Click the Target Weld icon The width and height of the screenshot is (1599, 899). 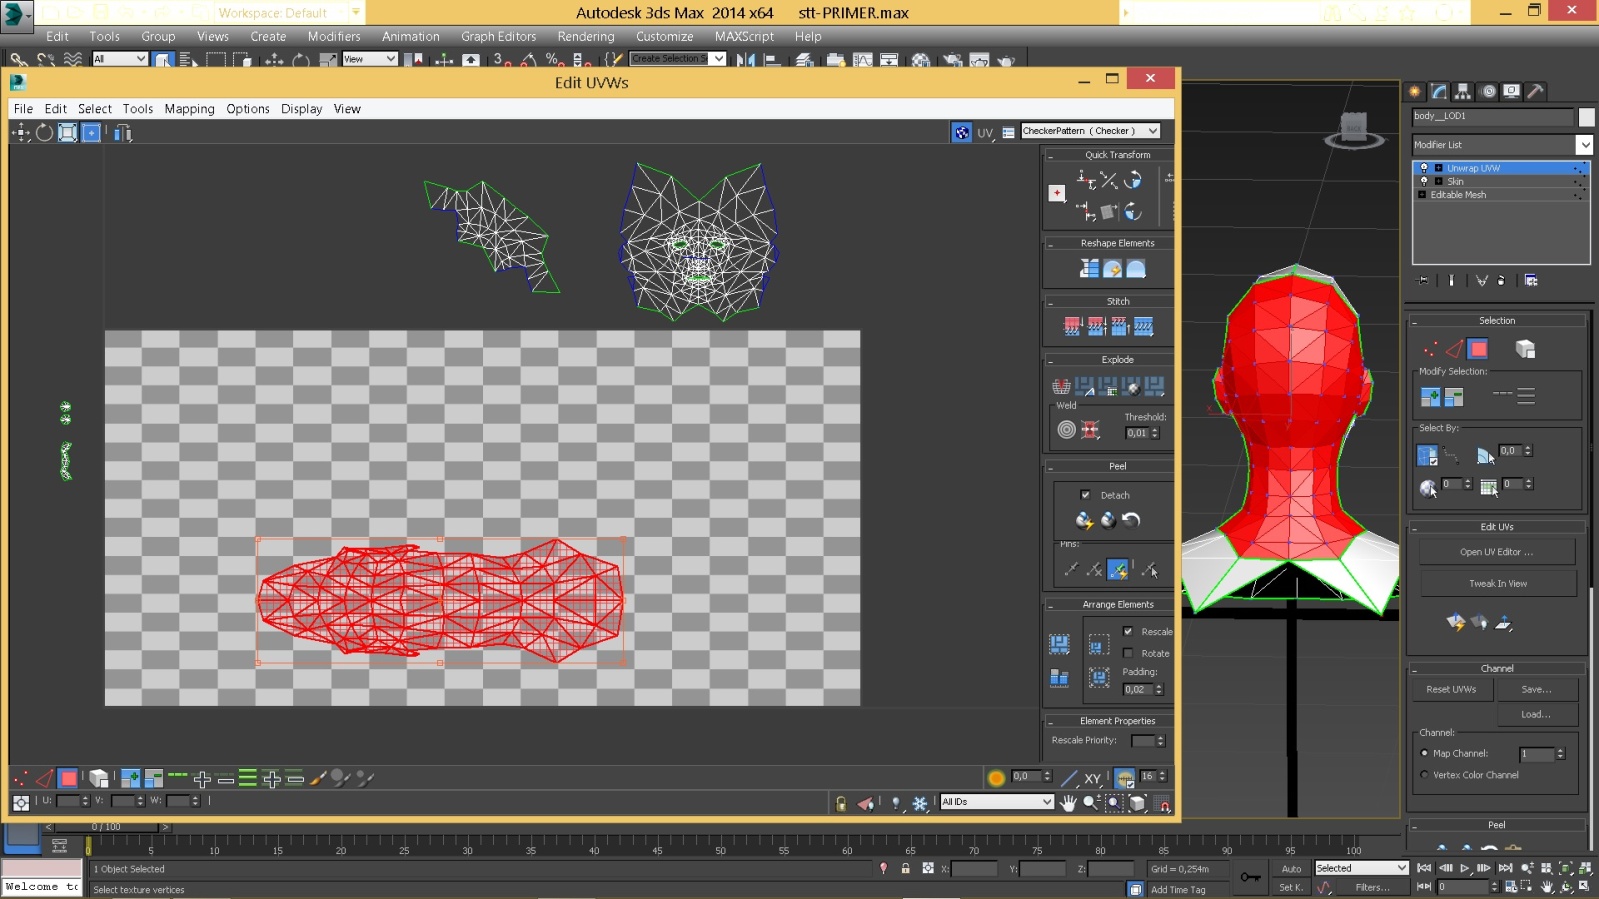(1067, 430)
